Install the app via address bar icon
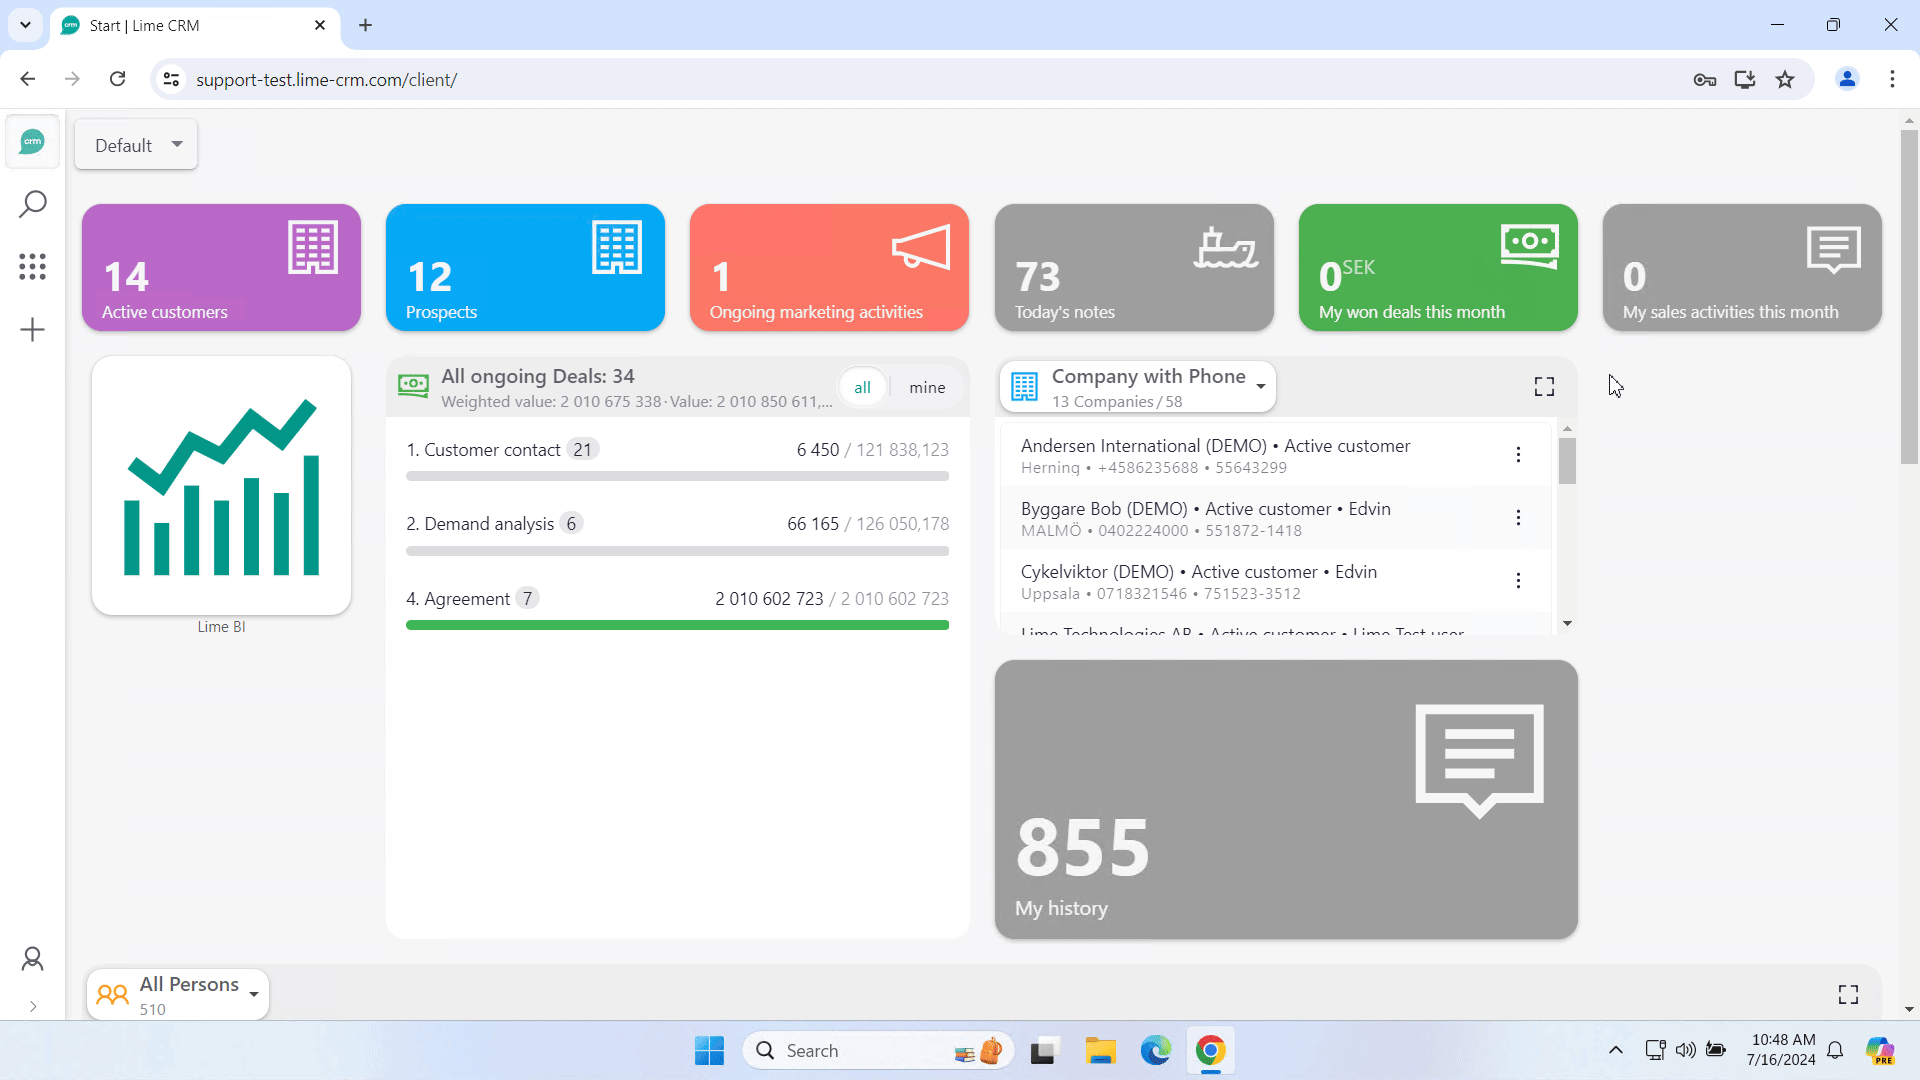This screenshot has width=1920, height=1080. point(1745,79)
